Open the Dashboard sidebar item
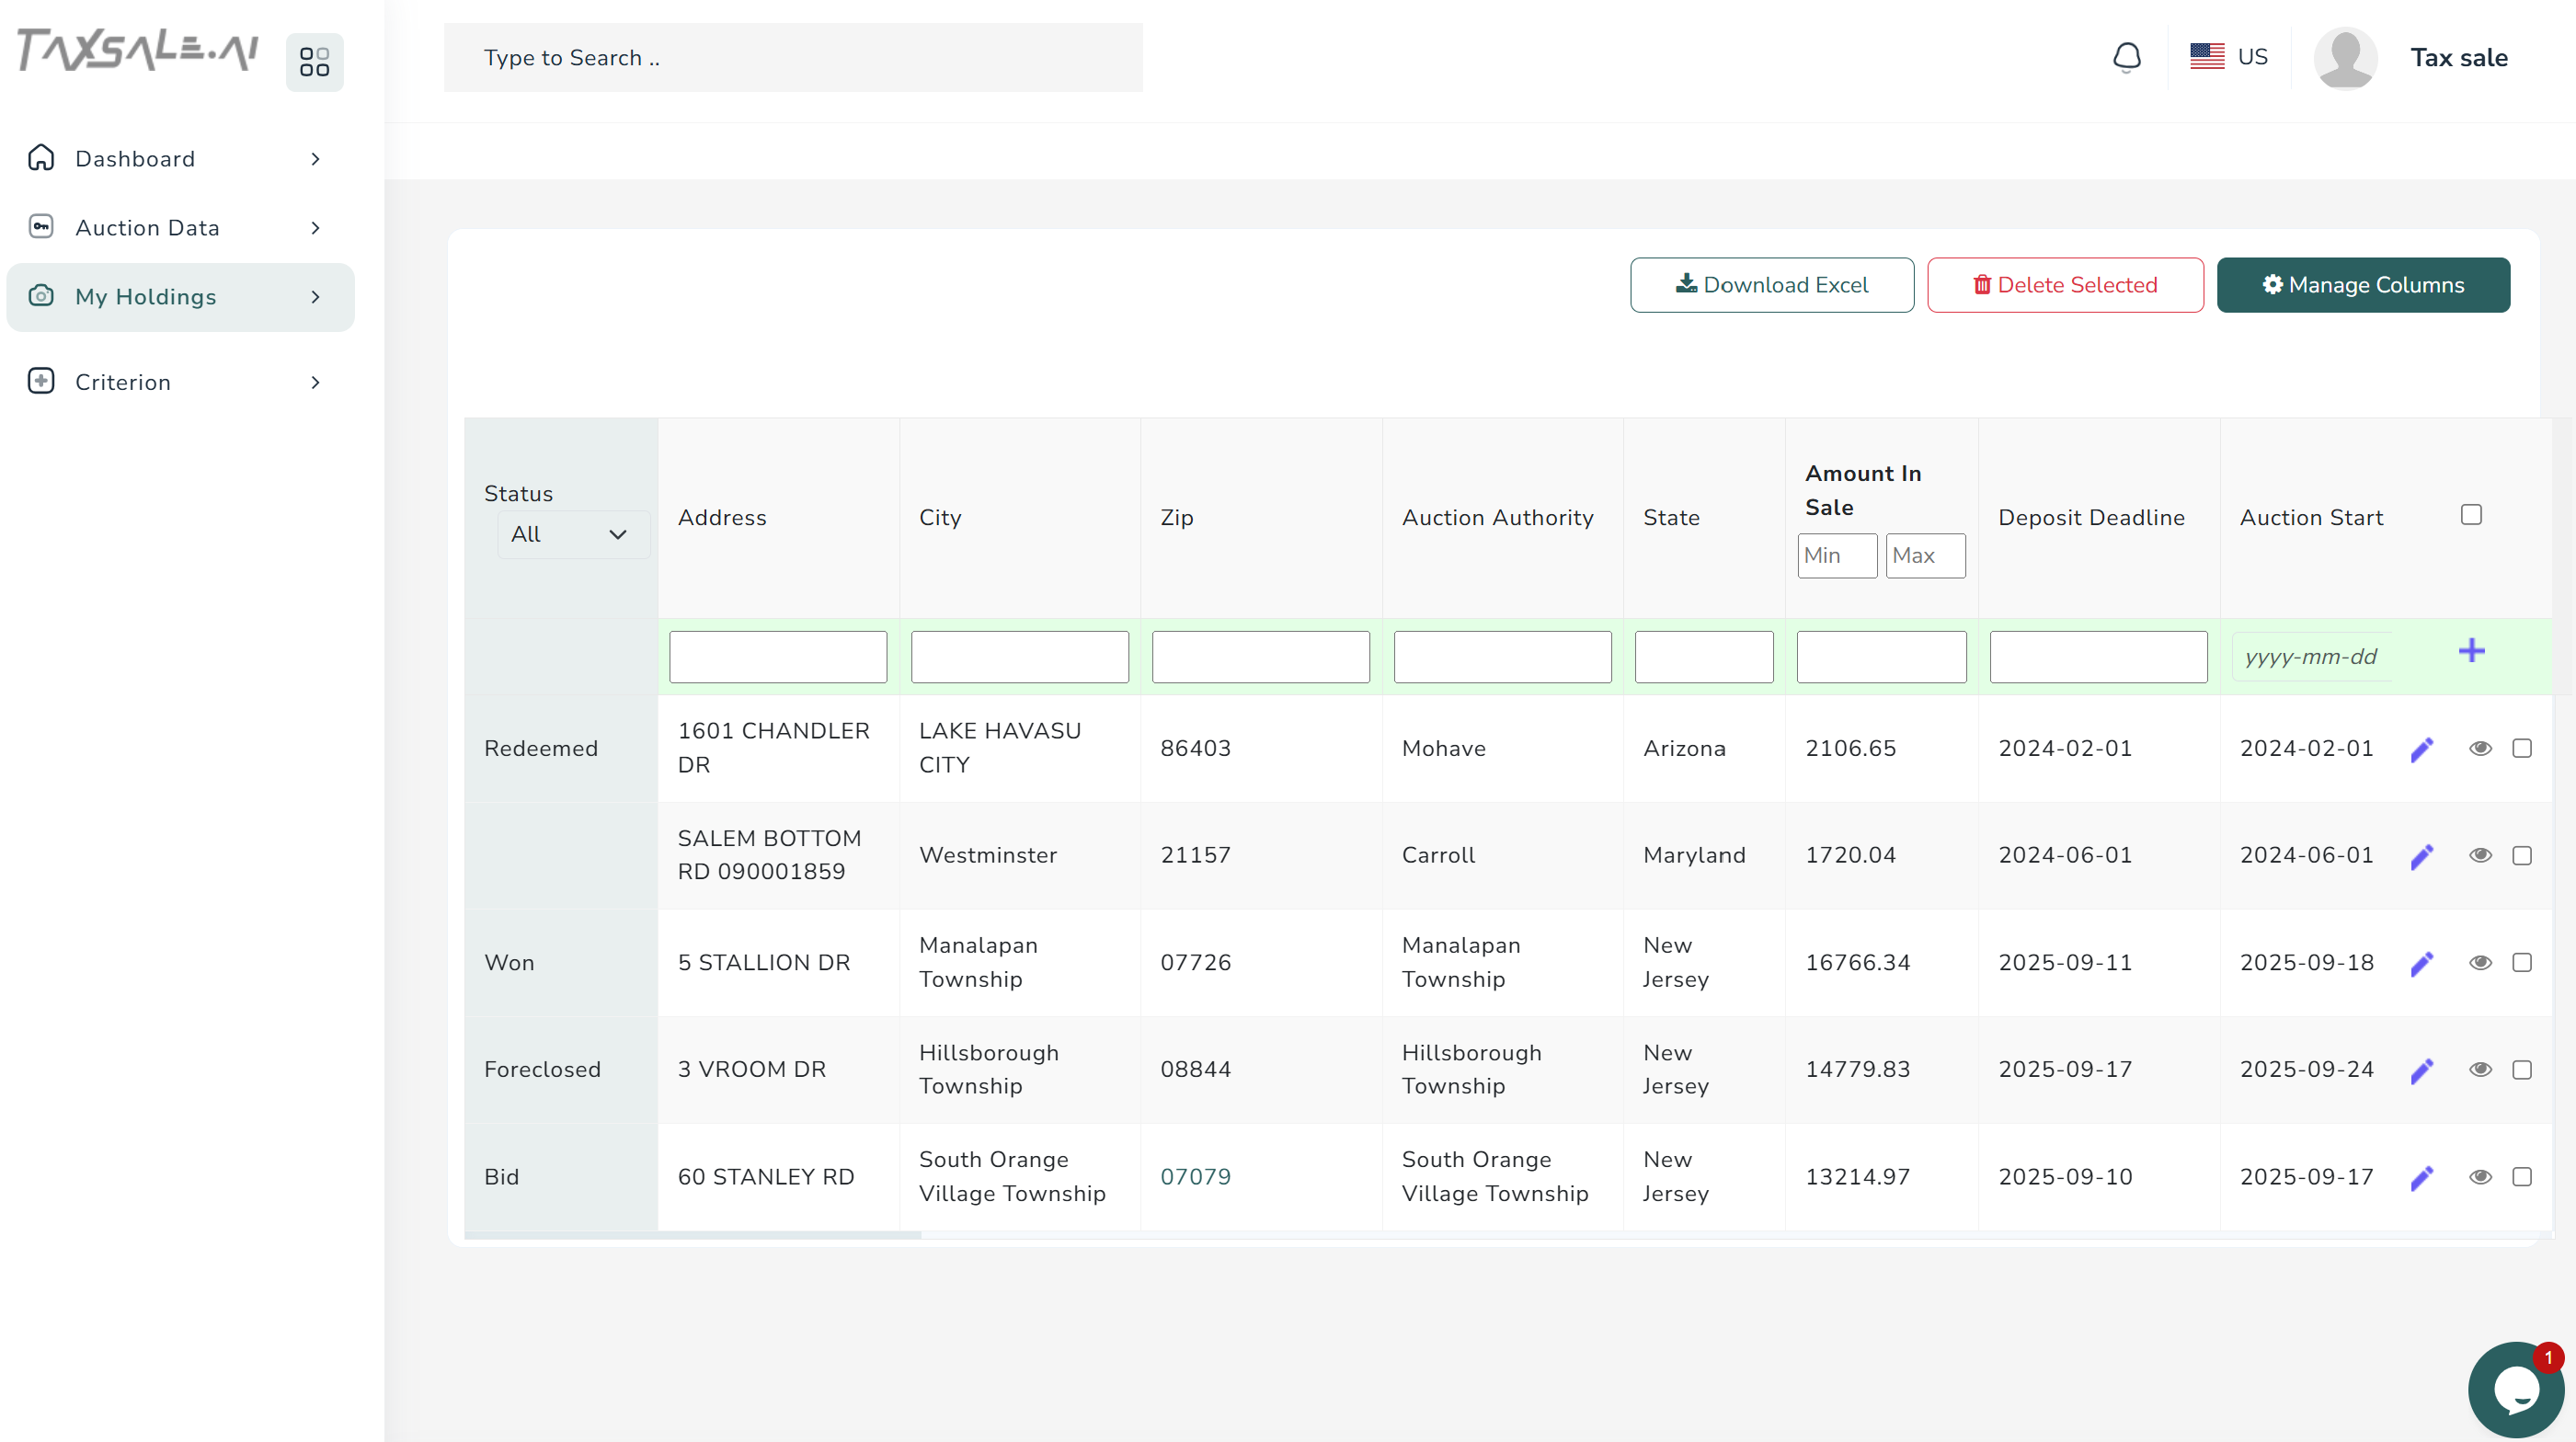 pyautogui.click(x=135, y=158)
